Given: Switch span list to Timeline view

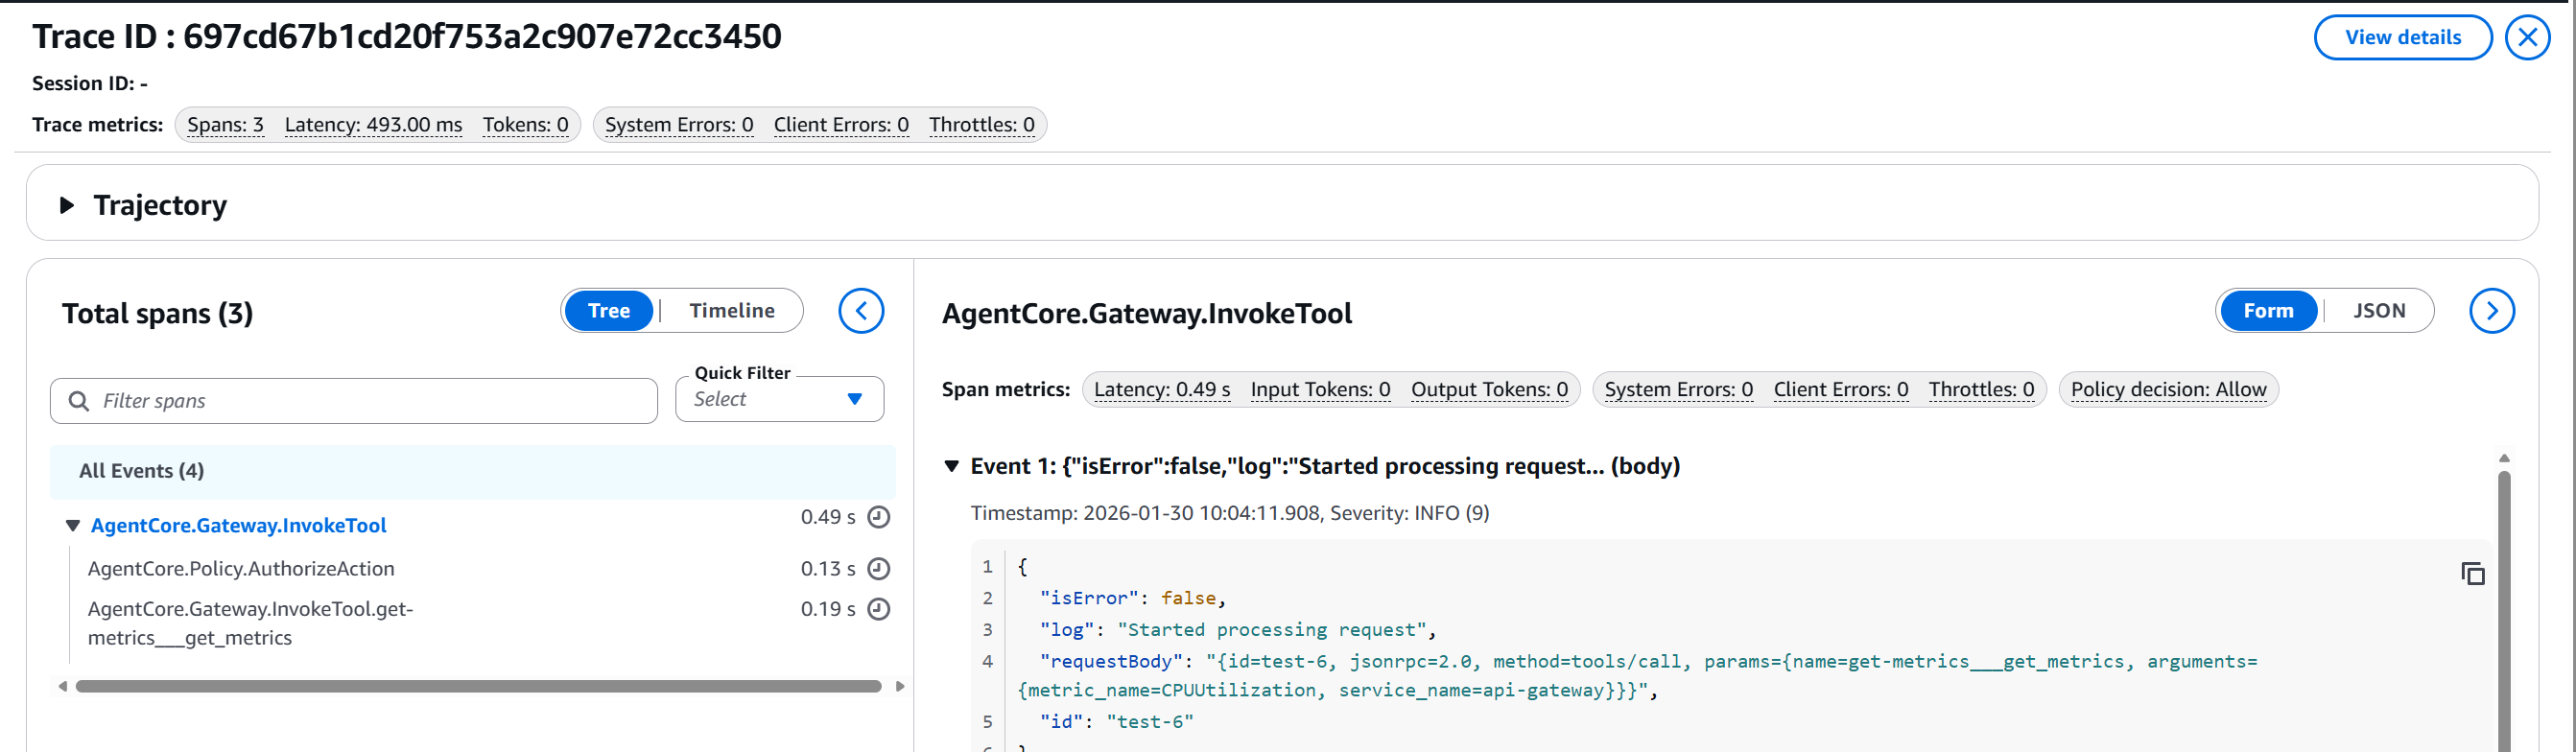Looking at the screenshot, I should click(731, 311).
